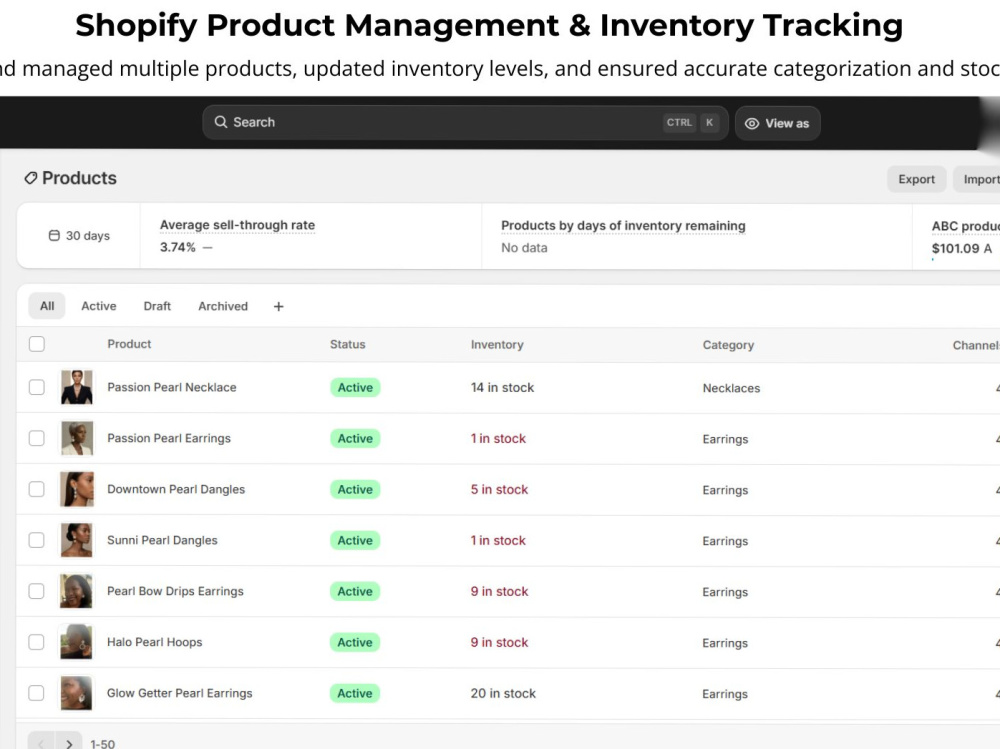Check the Sunni Pearl Dangles checkbox
The height and width of the screenshot is (749, 1000).
[x=37, y=540]
